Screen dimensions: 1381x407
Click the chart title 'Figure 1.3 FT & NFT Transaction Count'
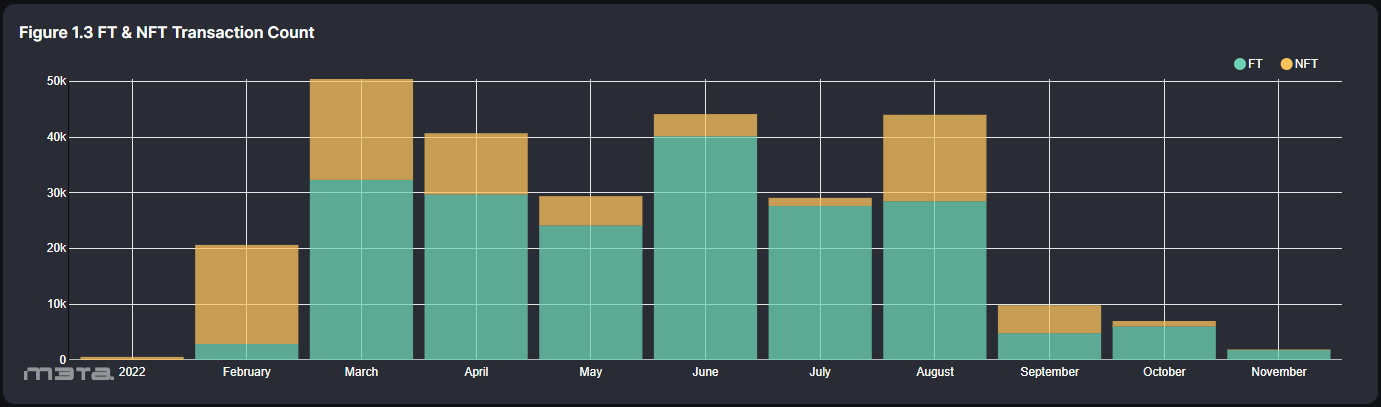point(167,33)
